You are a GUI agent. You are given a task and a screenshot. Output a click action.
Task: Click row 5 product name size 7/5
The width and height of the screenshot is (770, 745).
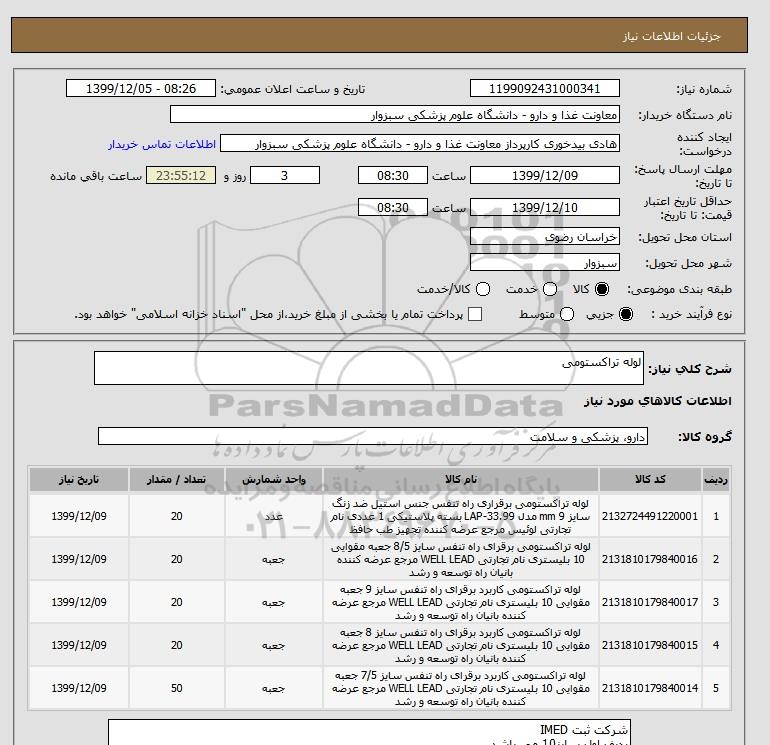pos(461,688)
